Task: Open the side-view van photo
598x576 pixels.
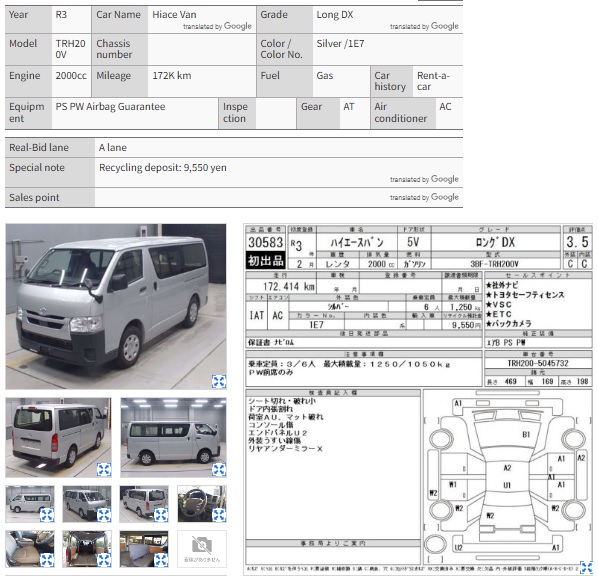Action: [x=174, y=437]
